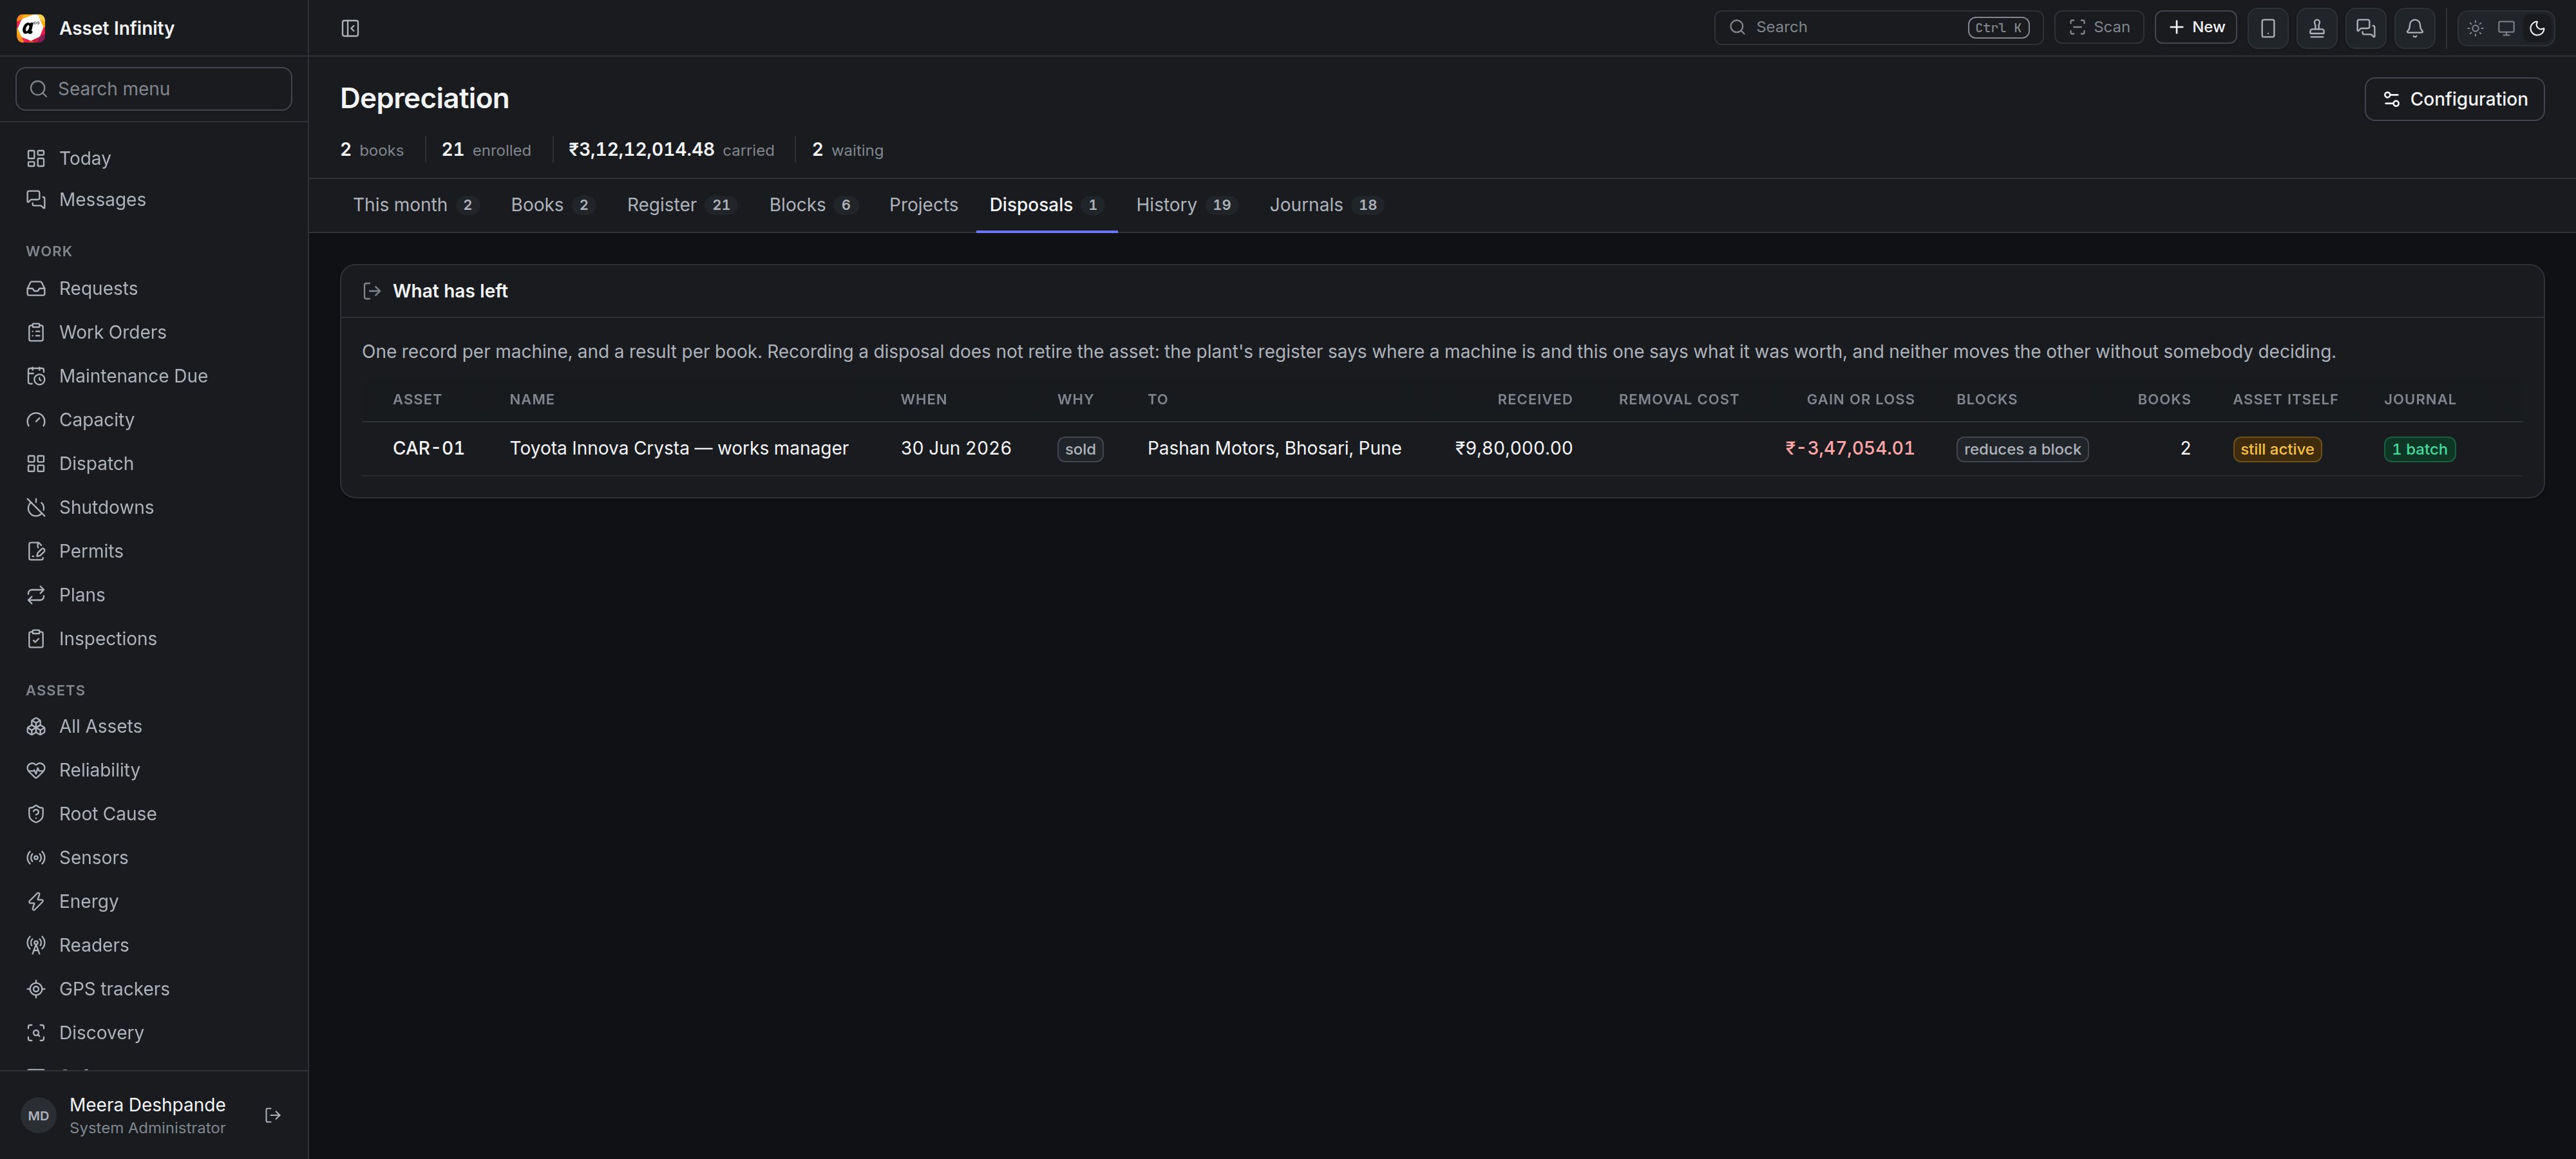Open All Assets in the sidebar
Screen dimensions: 2576x1159
(x=154, y=726)
